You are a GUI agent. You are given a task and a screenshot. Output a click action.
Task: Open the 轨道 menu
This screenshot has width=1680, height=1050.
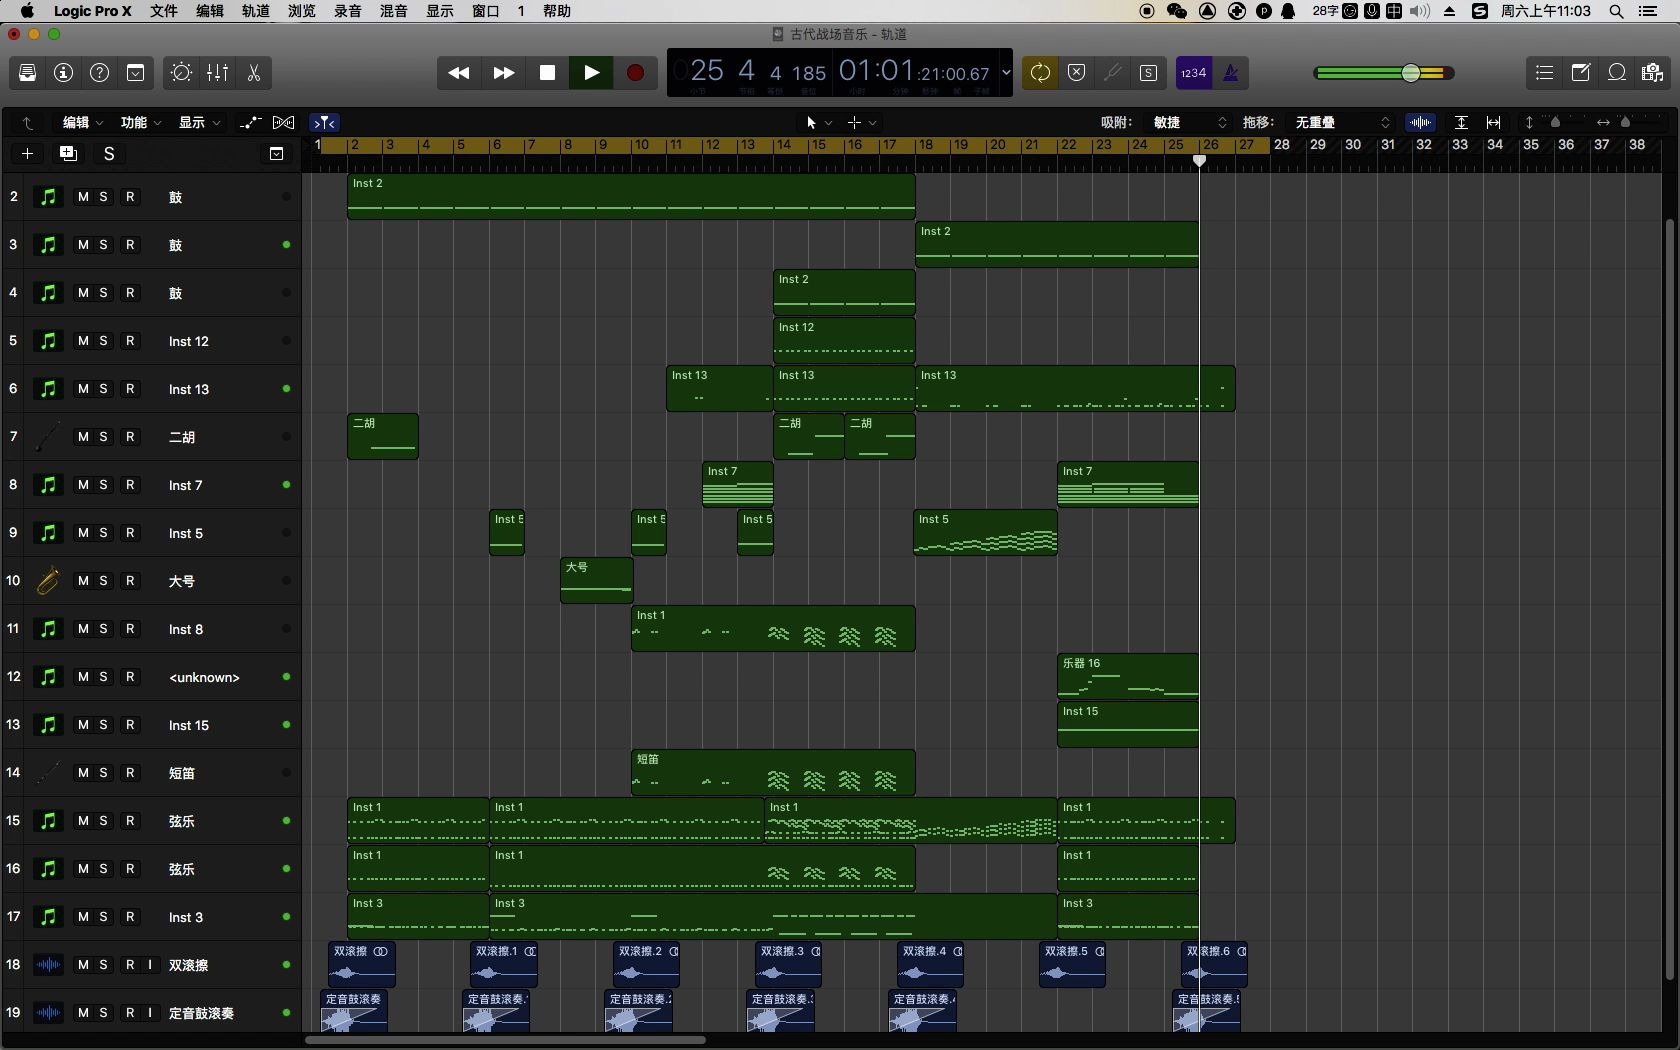click(x=256, y=11)
